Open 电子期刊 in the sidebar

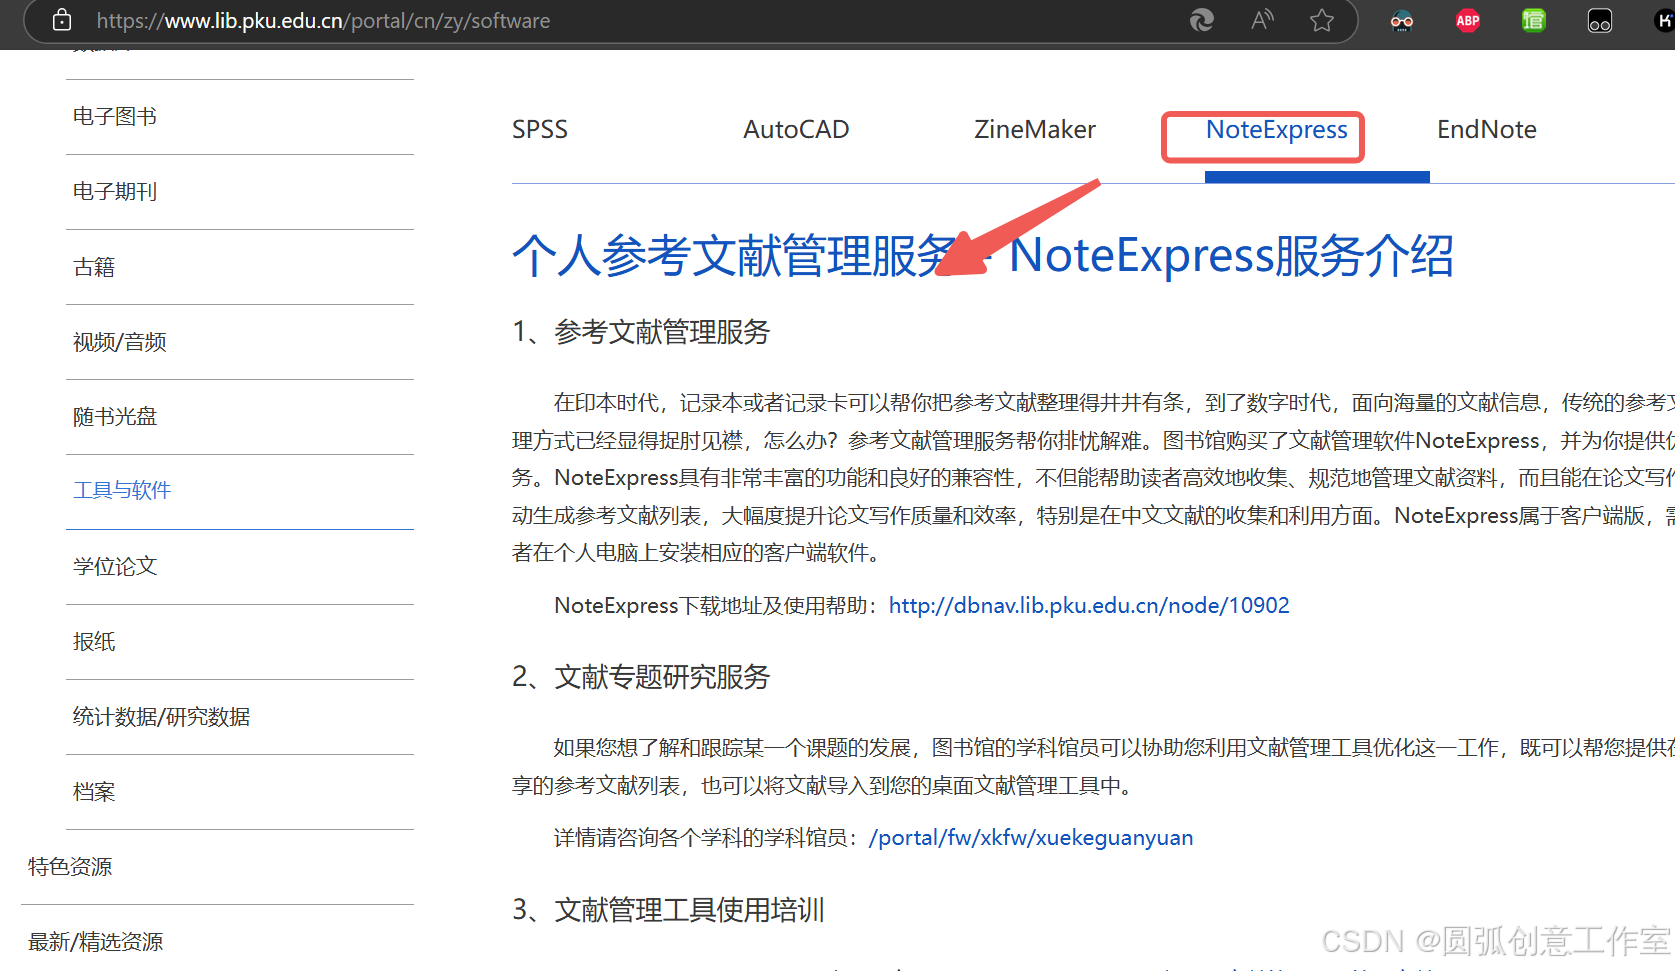[115, 192]
